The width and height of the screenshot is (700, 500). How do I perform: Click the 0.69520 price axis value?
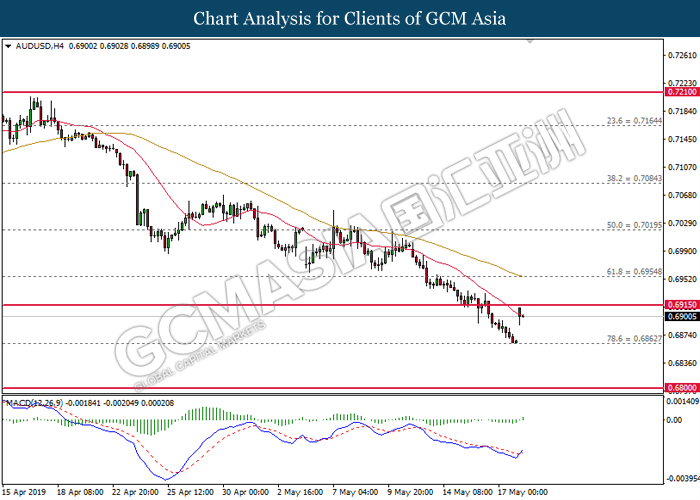(x=682, y=279)
